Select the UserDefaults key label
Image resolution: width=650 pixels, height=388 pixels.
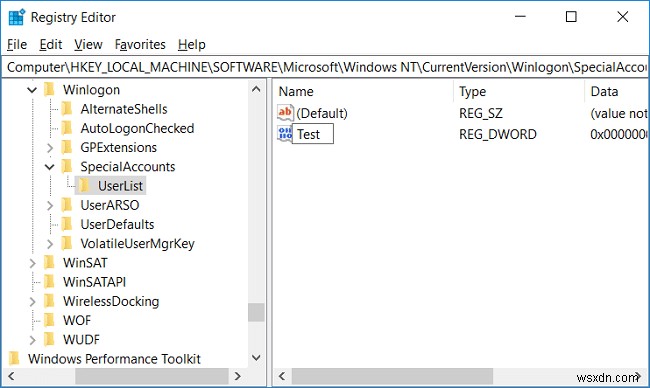pos(117,224)
